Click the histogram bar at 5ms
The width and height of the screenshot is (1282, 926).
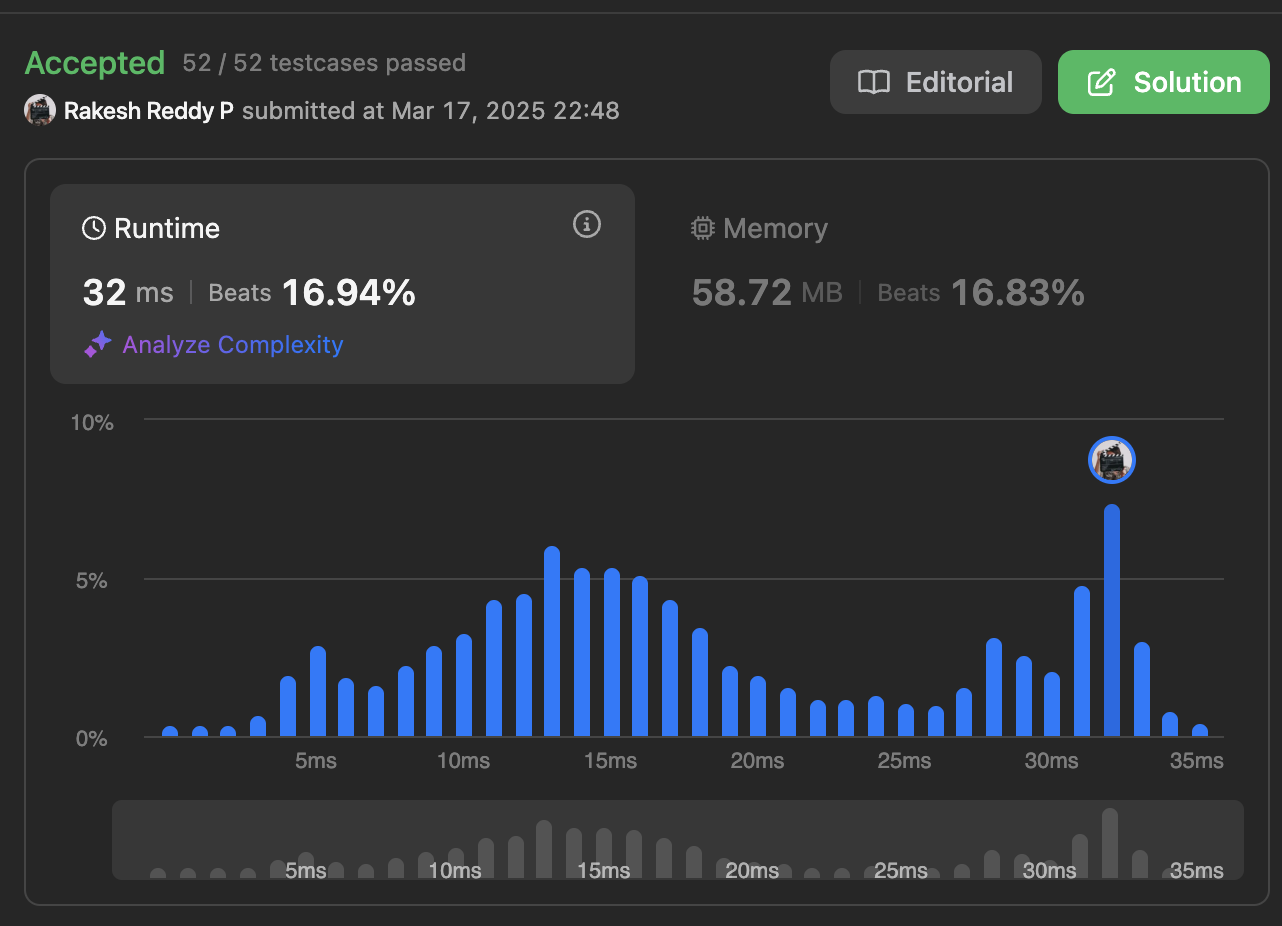(318, 692)
